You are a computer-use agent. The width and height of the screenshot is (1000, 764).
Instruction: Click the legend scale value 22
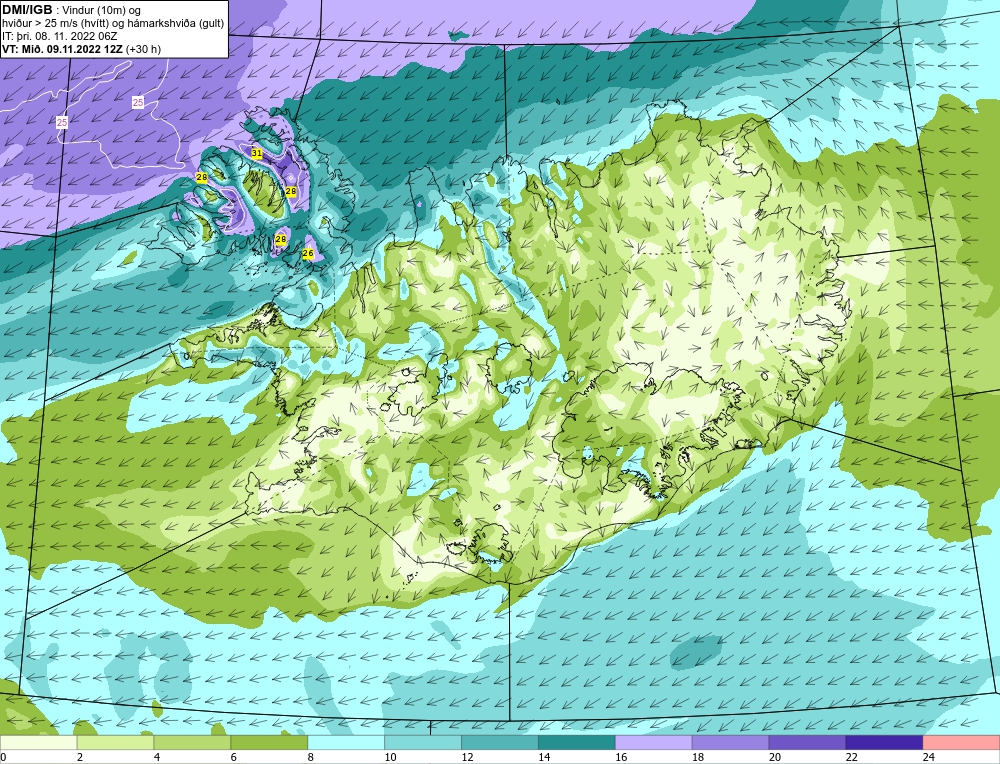(x=852, y=758)
